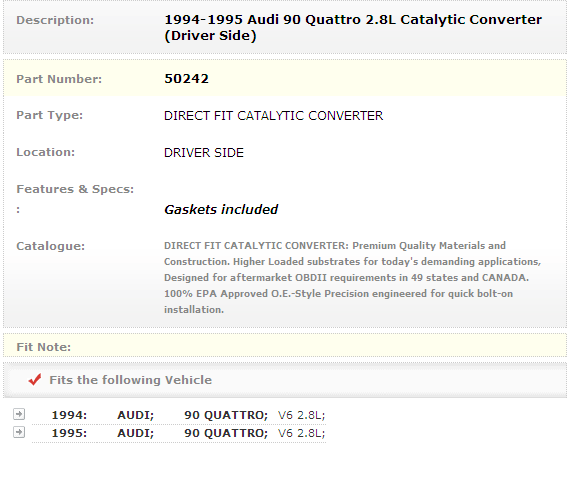Select the 1994 year entry

[x=69, y=415]
